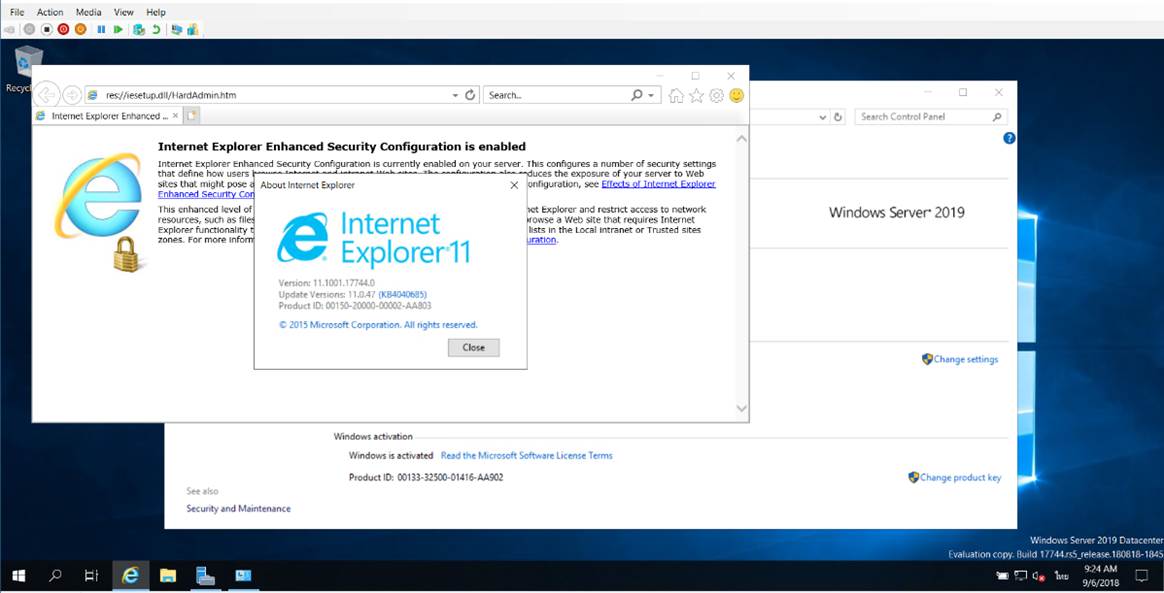The width and height of the screenshot is (1164, 593).
Task: Open the Security and Maintenance link
Action: click(238, 508)
